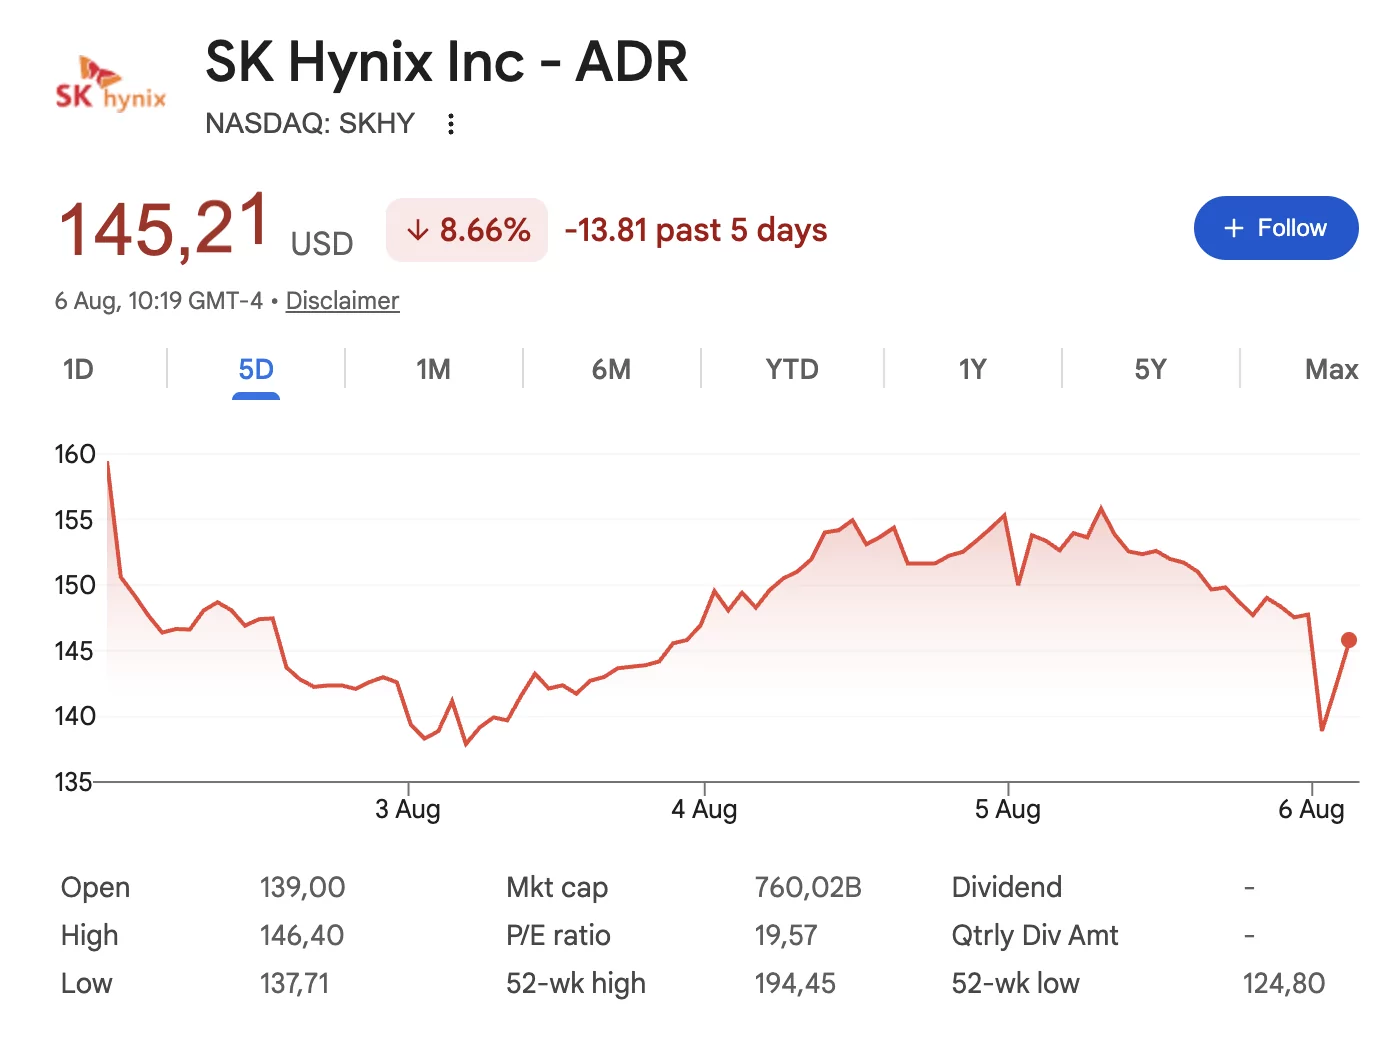Click the 140 y-axis label
The height and width of the screenshot is (1044, 1398).
pos(75,716)
